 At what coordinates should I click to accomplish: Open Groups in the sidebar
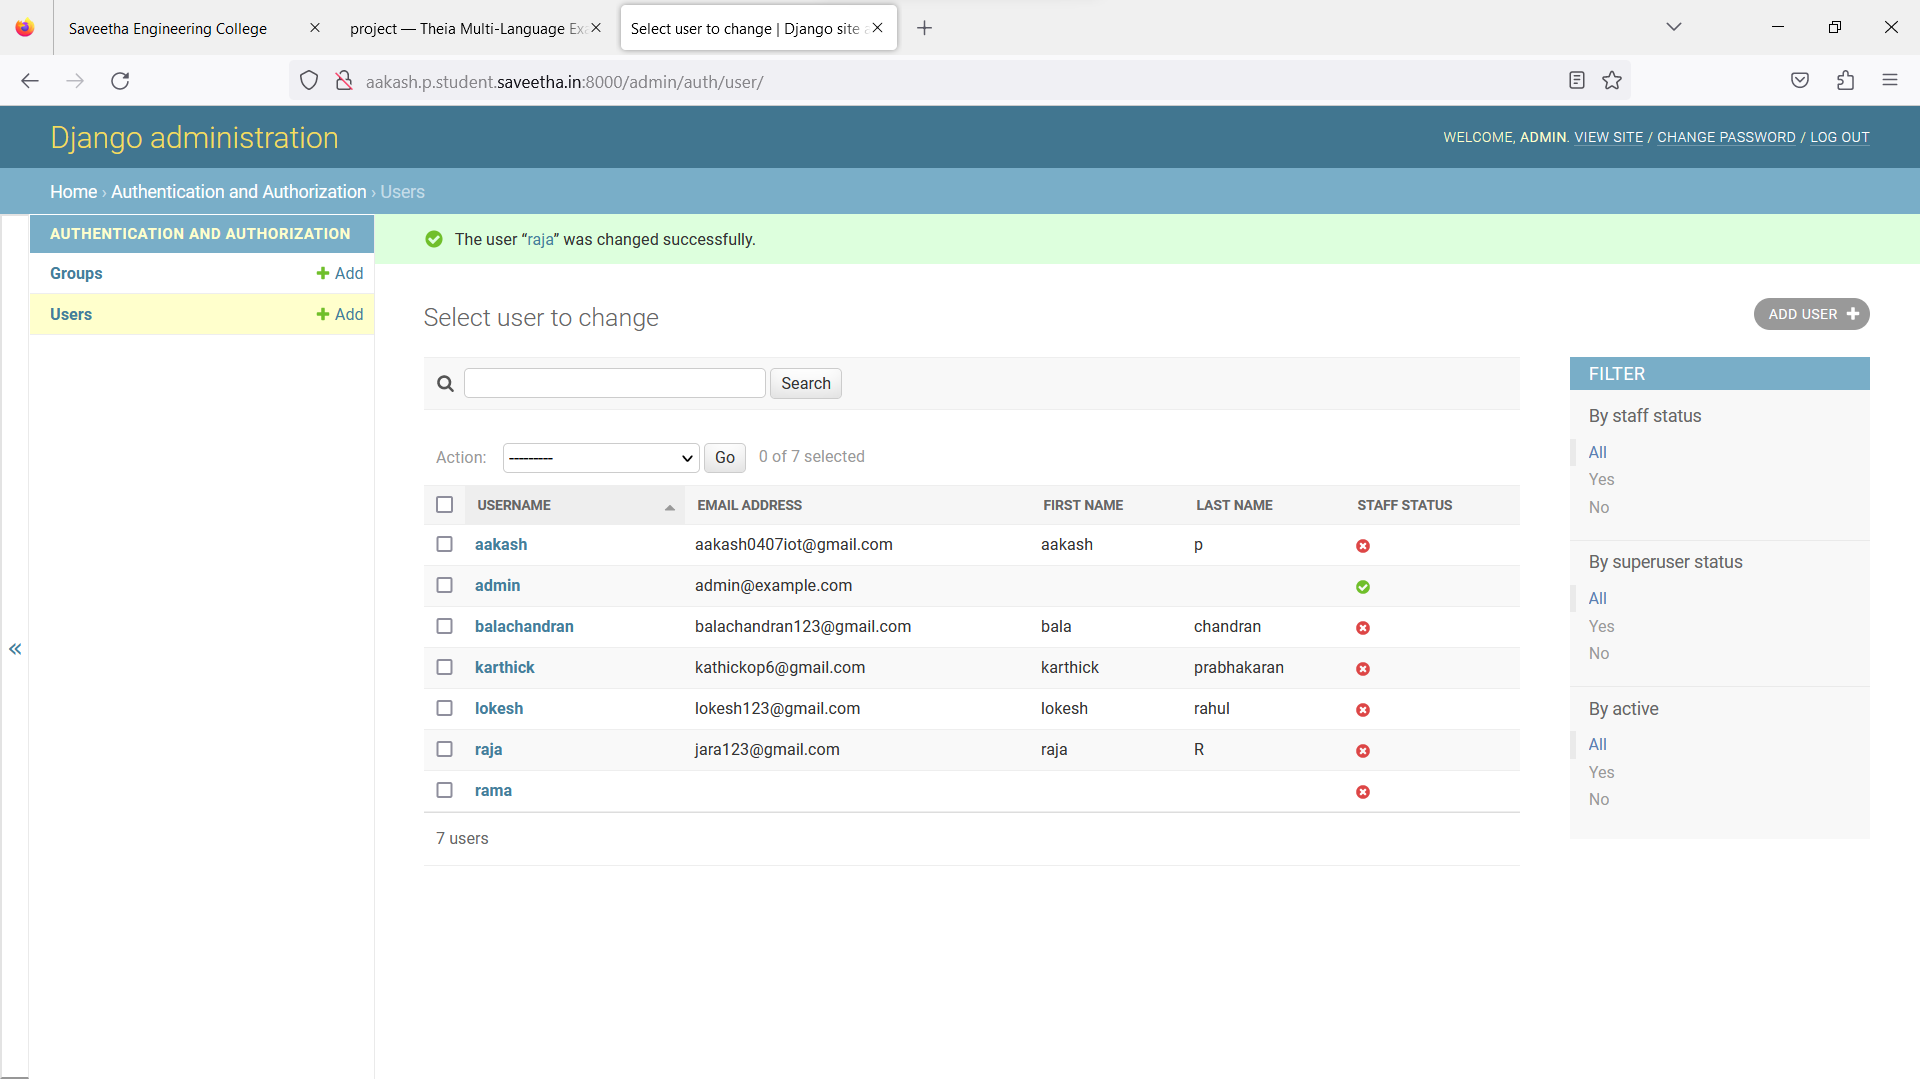tap(76, 274)
